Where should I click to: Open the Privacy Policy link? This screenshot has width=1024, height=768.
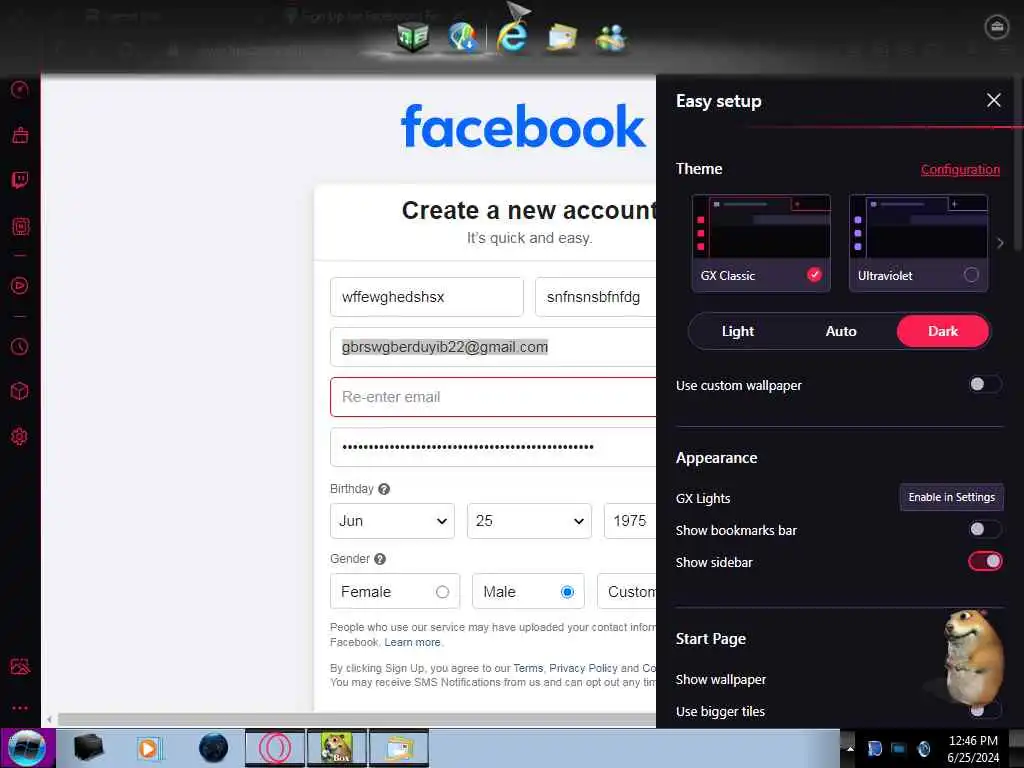coord(583,668)
